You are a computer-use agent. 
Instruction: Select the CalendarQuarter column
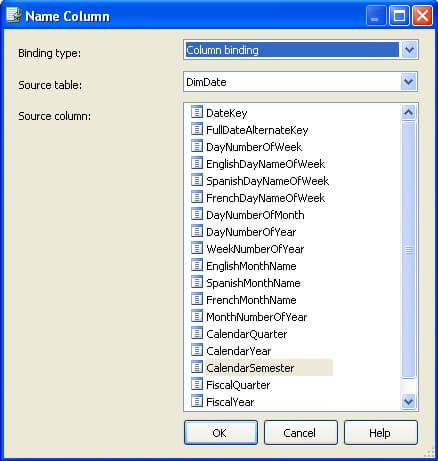[x=246, y=334]
